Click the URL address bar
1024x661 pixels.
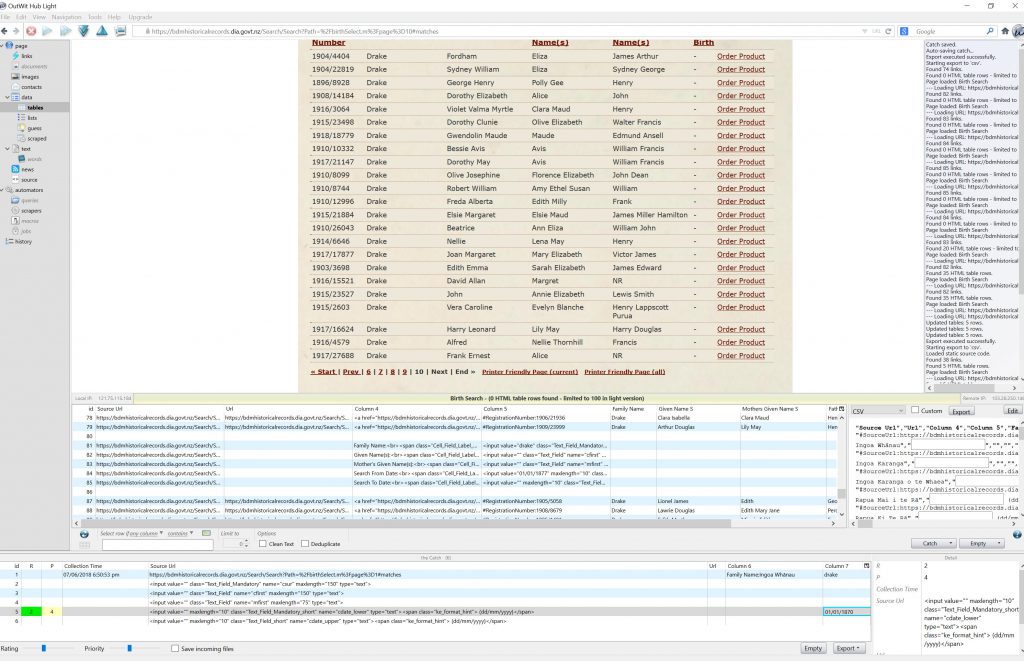(500, 32)
